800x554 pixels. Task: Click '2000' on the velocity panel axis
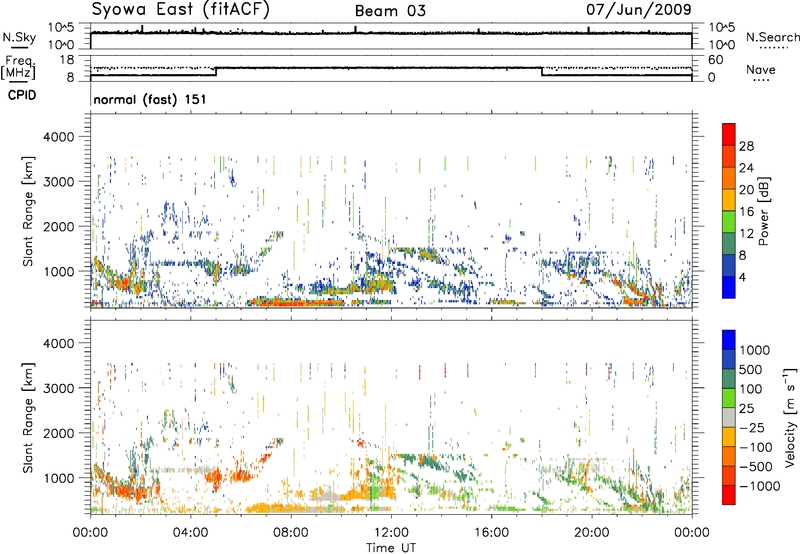59,433
